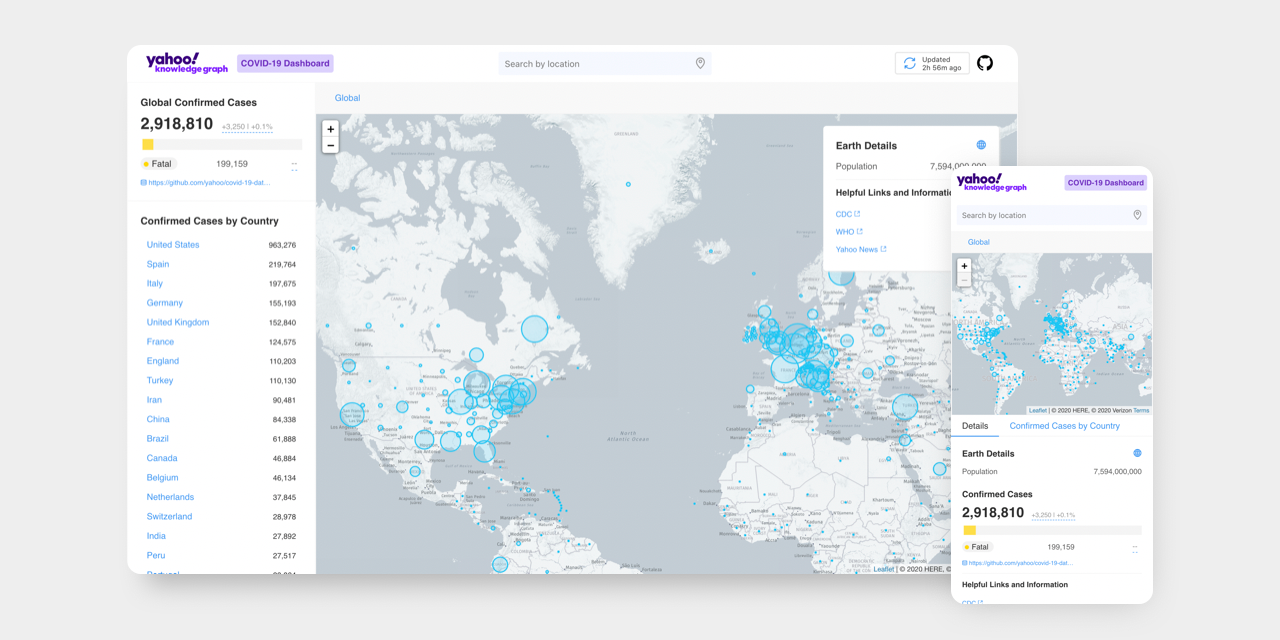Viewport: 1280px width, 640px height.
Task: Click location pin icon in mobile search
Action: point(1137,215)
